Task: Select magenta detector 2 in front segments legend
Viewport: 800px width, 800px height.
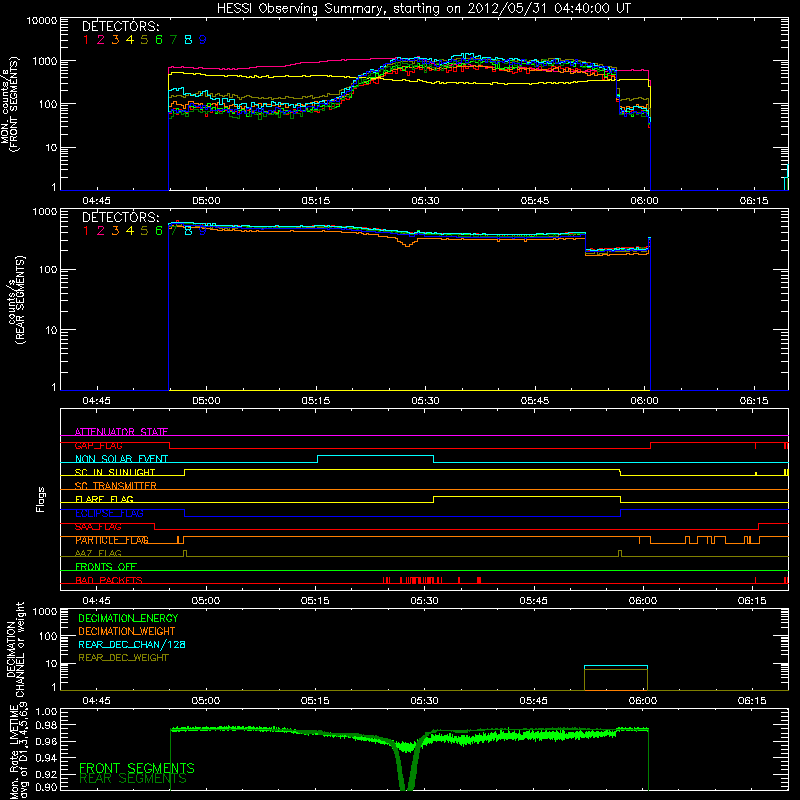Action: (101, 40)
